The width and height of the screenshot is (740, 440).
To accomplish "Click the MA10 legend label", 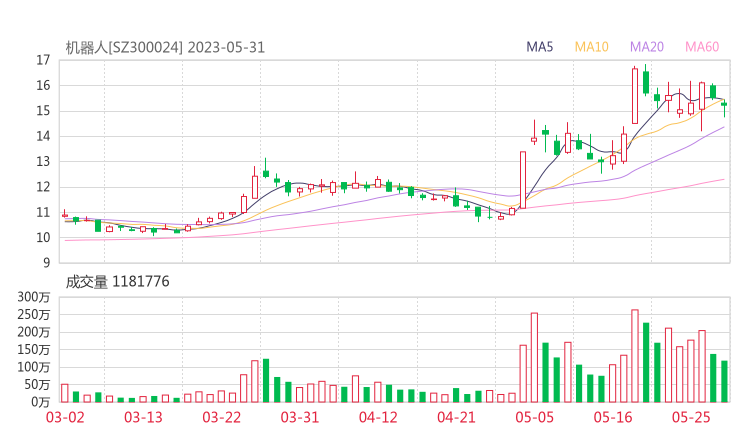I will tap(591, 47).
